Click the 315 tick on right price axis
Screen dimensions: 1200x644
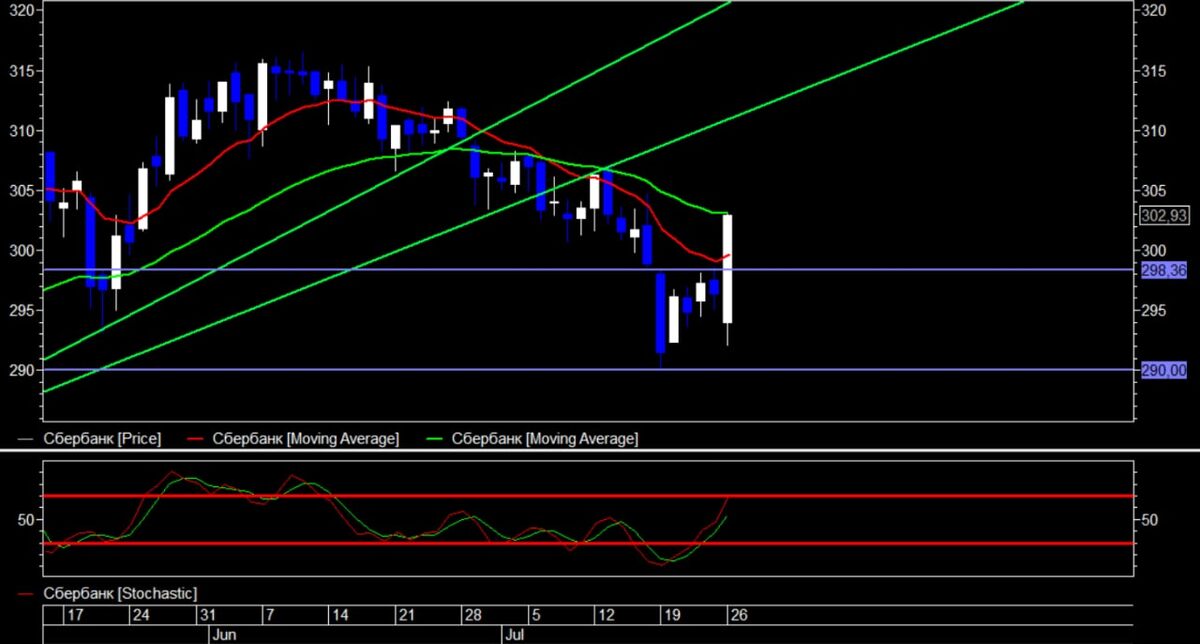pos(1154,71)
